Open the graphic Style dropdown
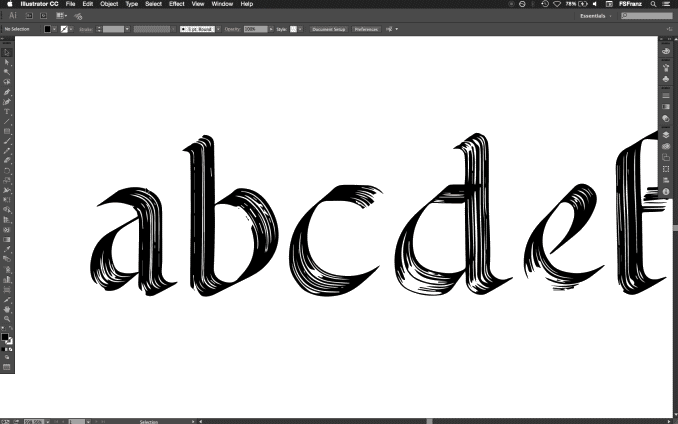 (x=300, y=29)
